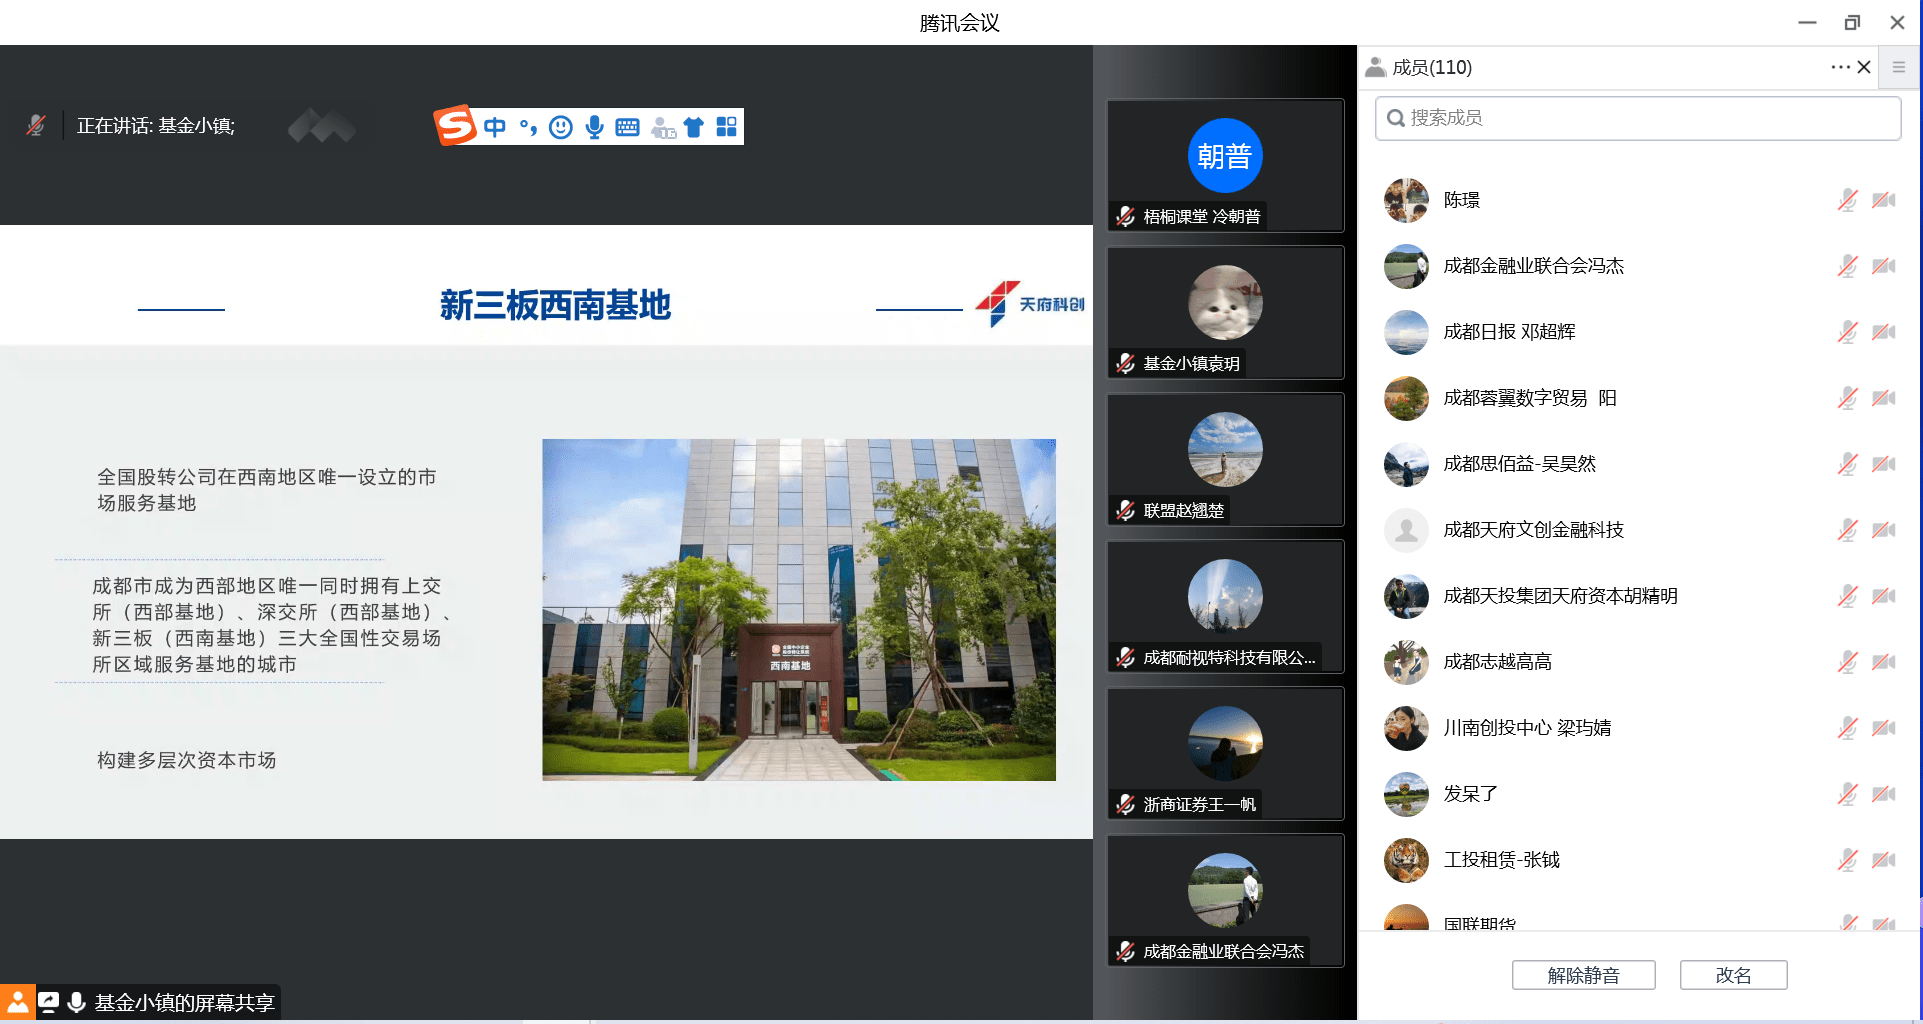The width and height of the screenshot is (1923, 1024).
Task: Toggle camera for 成都思佰益-吴昊然
Action: [x=1884, y=464]
